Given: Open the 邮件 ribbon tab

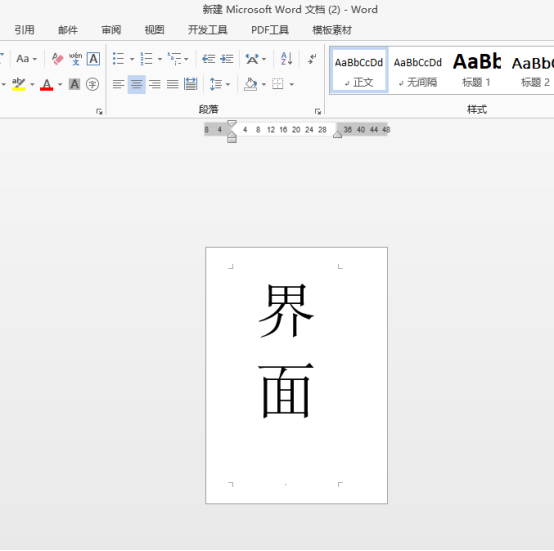Looking at the screenshot, I should coord(68,30).
